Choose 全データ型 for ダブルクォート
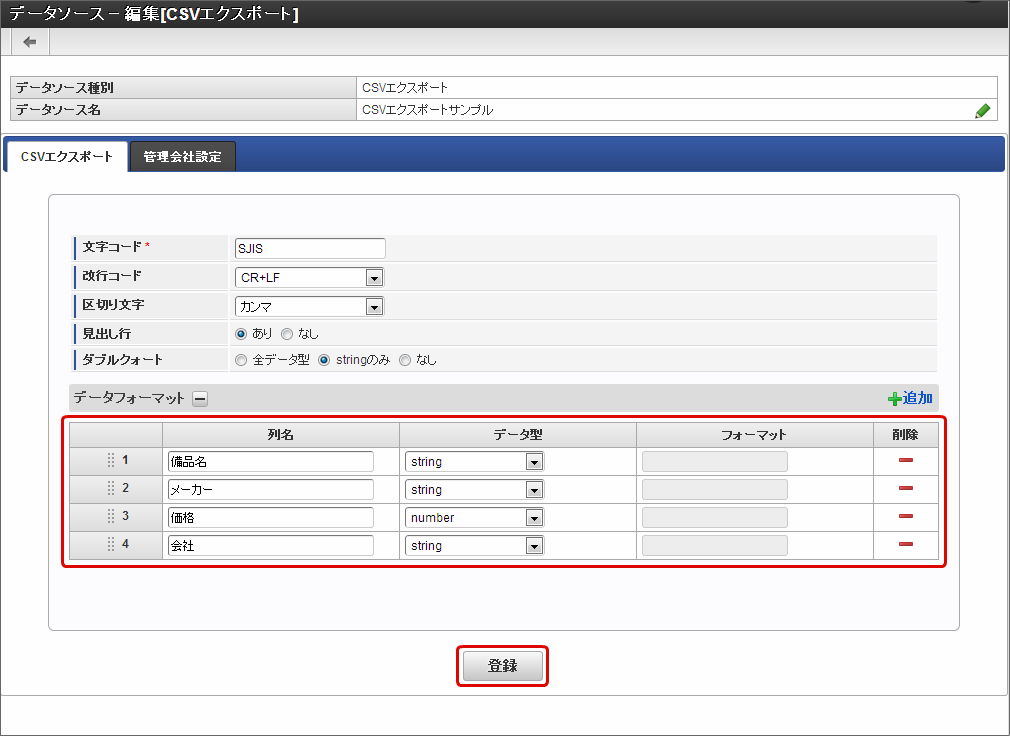Screen dimensions: 1010x736 pyautogui.click(x=241, y=360)
